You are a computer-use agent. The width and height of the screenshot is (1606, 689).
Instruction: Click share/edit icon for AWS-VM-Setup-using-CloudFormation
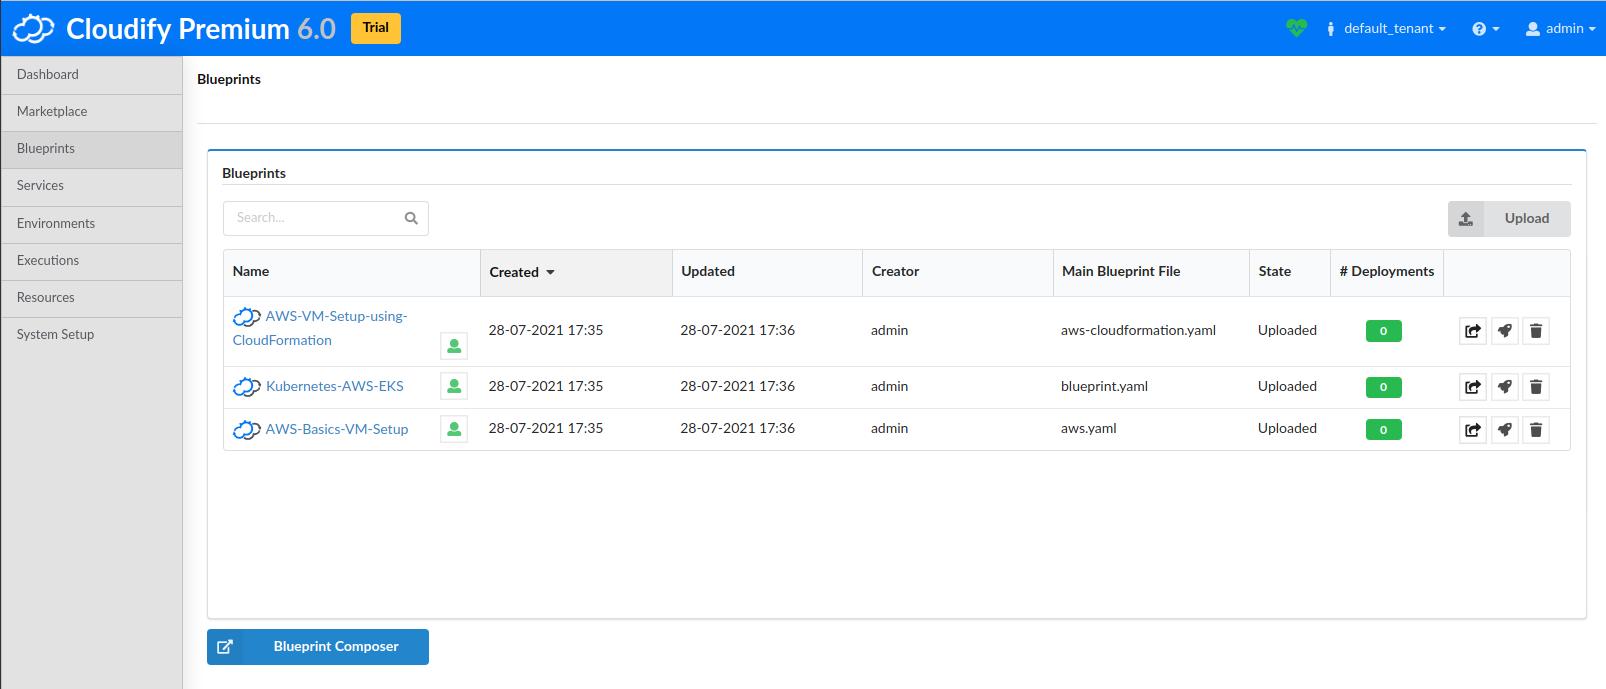click(x=1473, y=331)
